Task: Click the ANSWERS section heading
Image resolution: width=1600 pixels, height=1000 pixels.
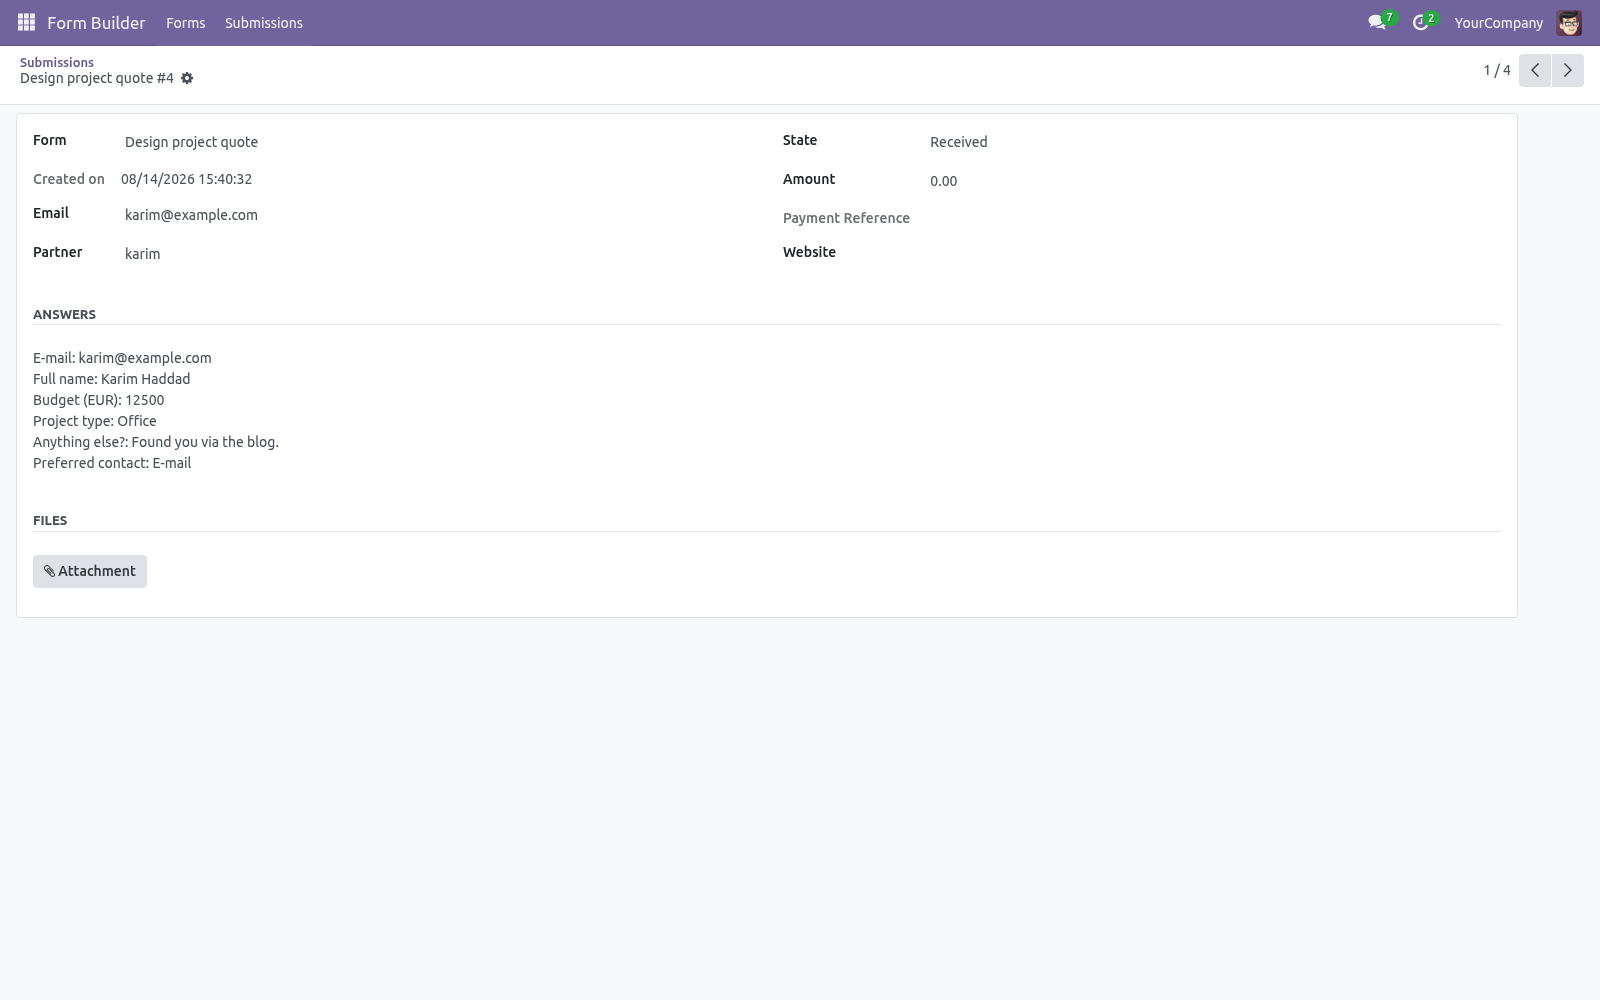Action: (64, 314)
